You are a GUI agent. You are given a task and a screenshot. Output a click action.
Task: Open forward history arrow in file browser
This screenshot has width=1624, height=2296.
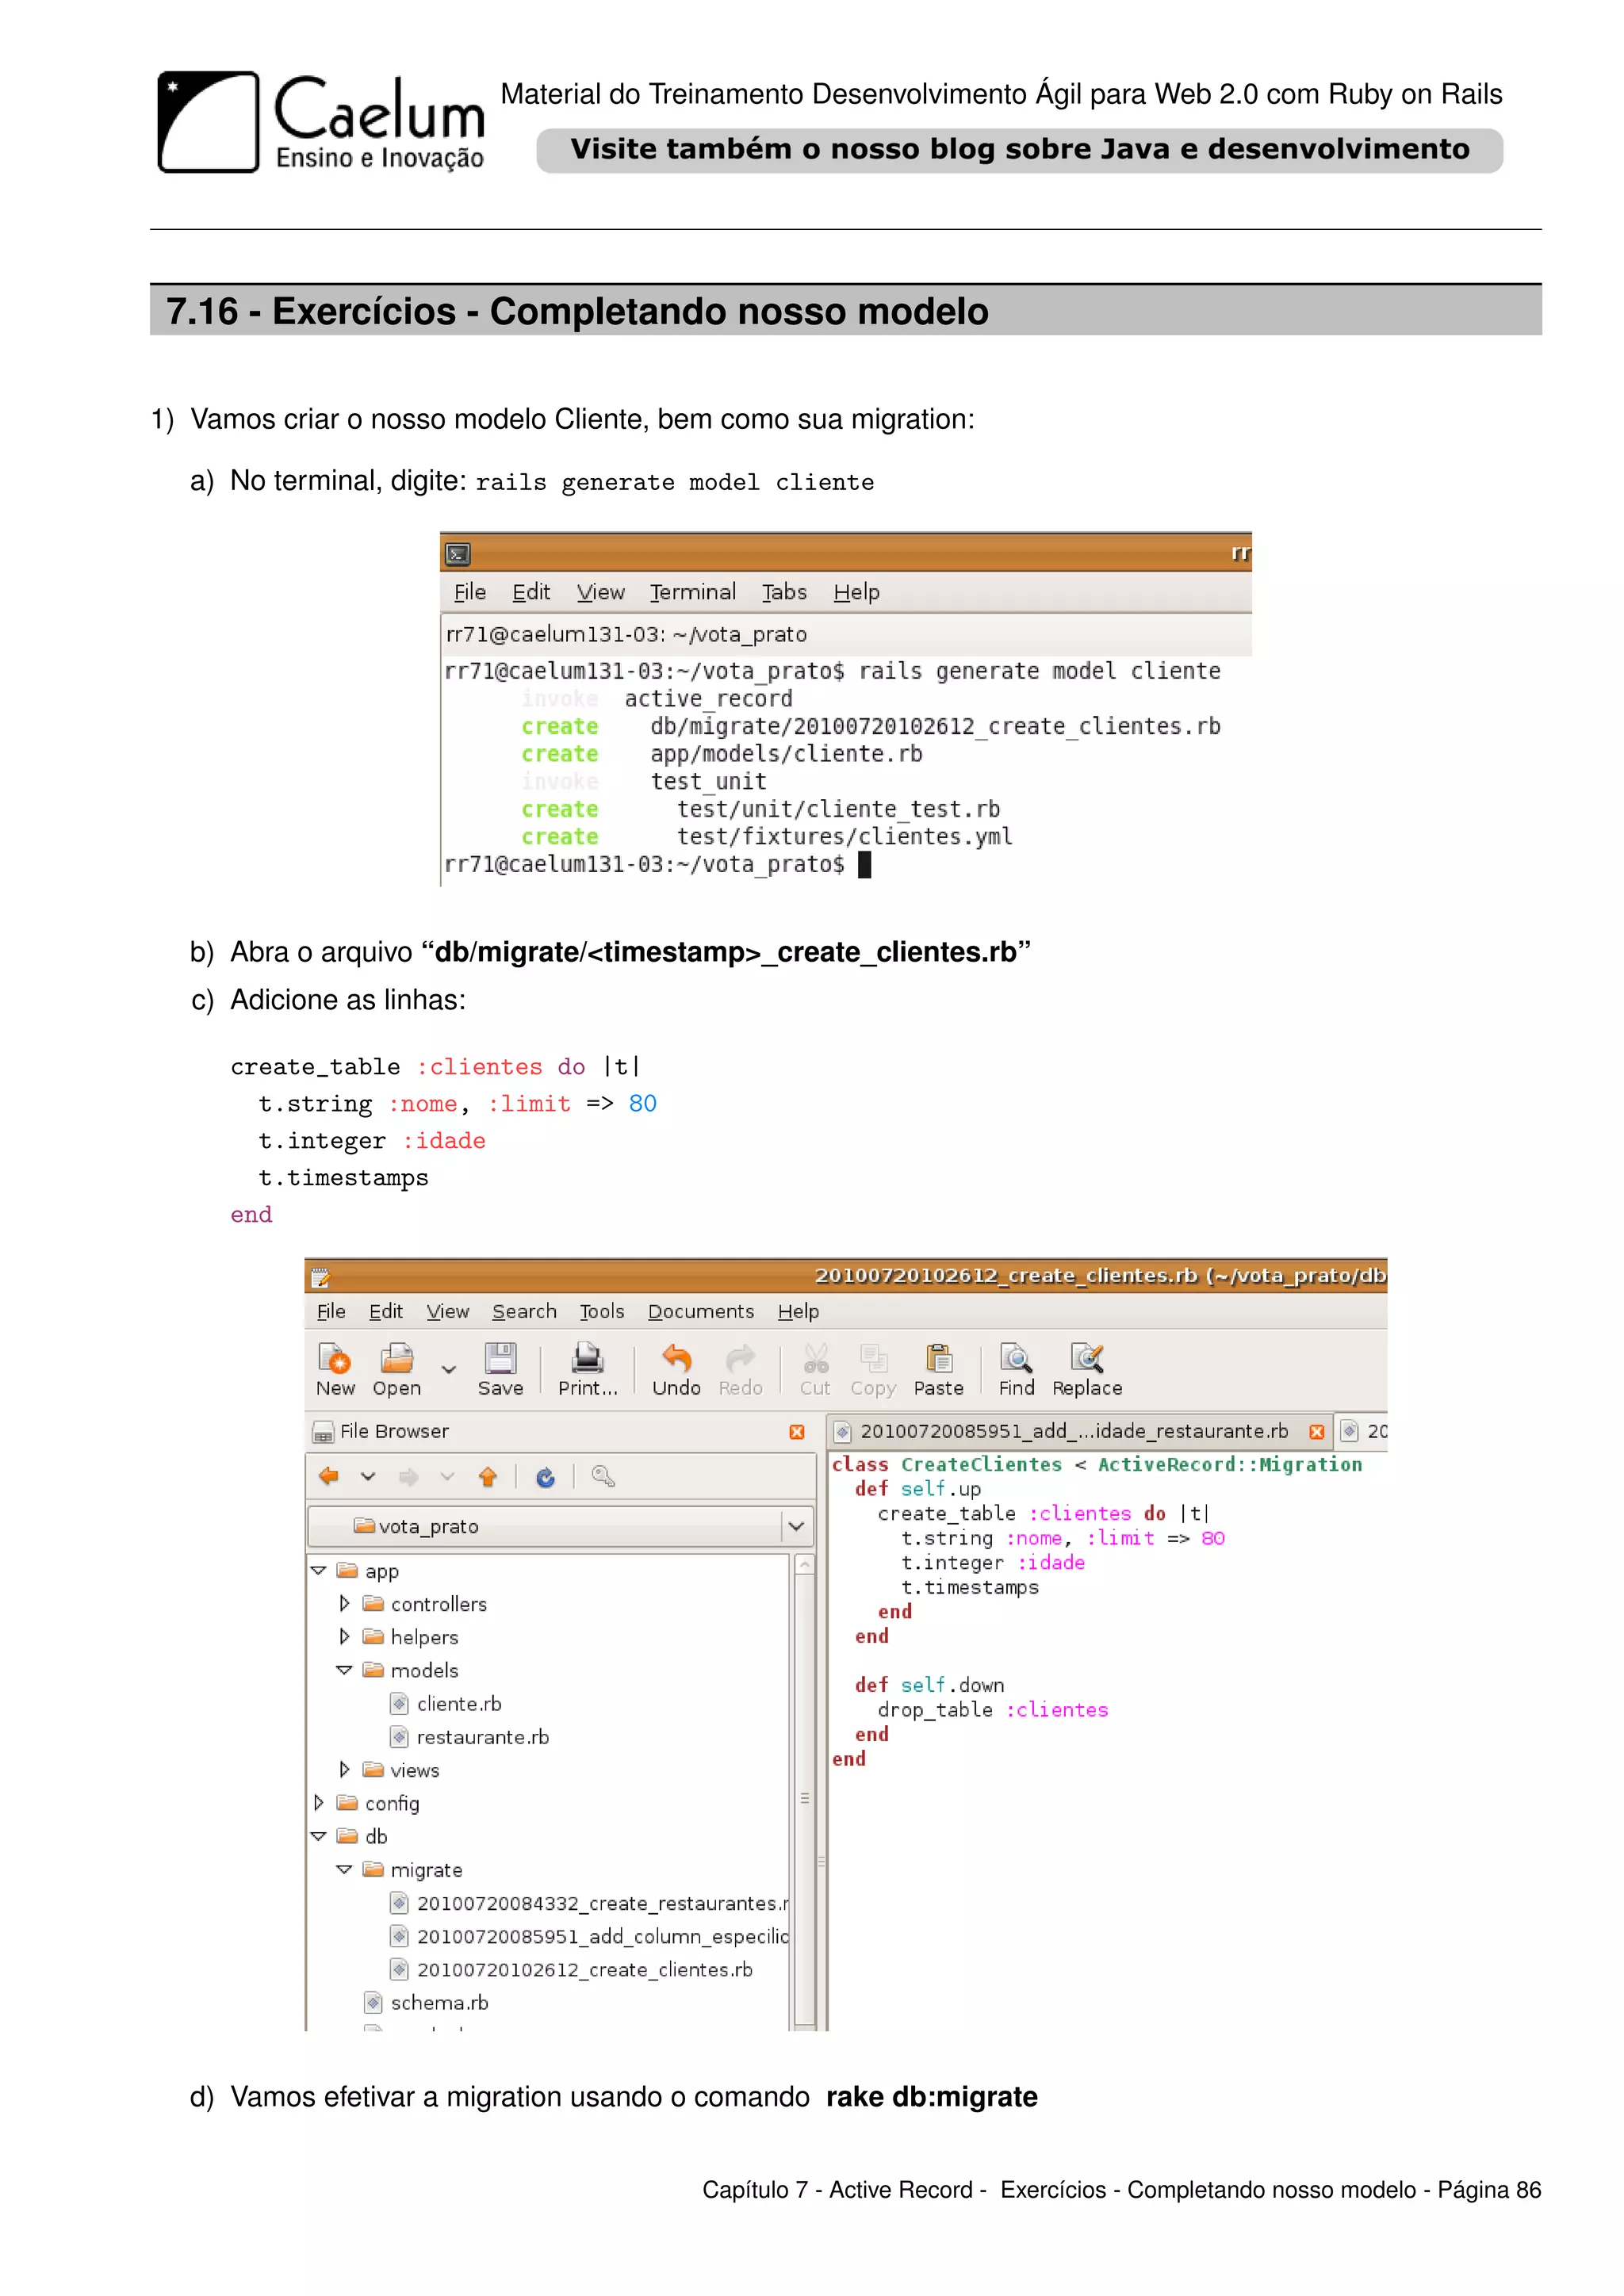click(x=447, y=1477)
